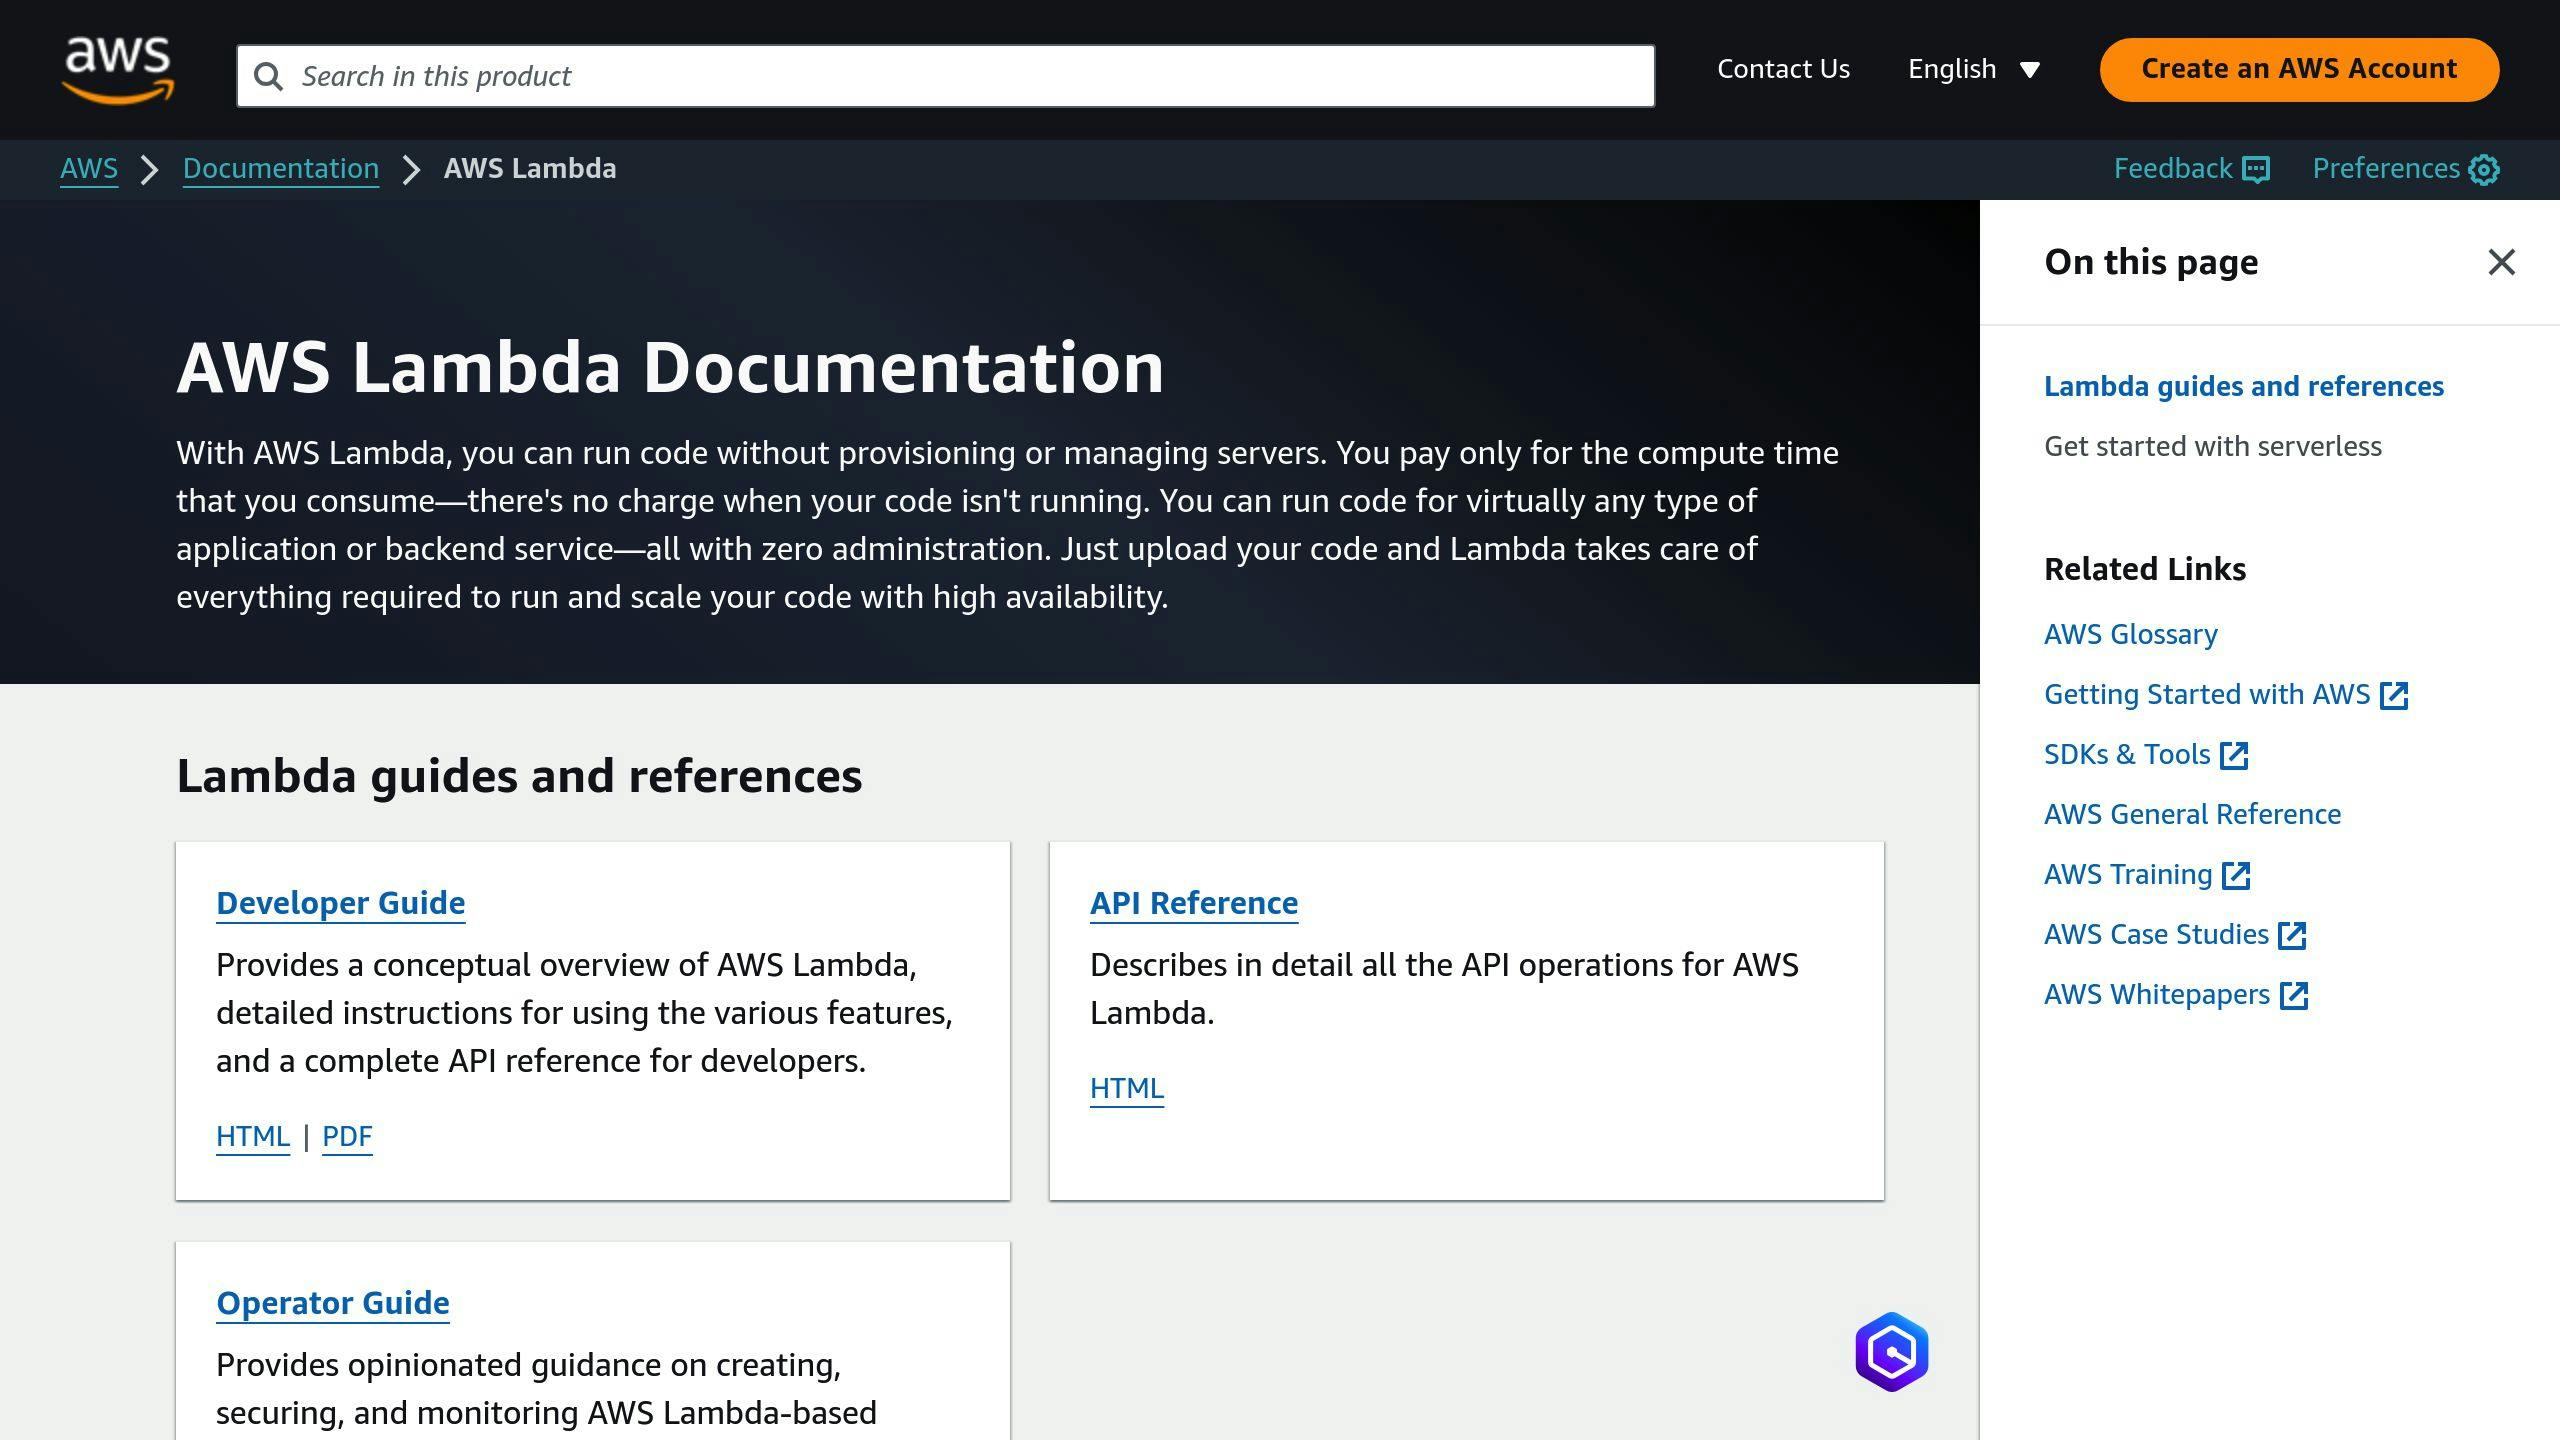Viewport: 2560px width, 1440px height.
Task: Scroll down to Operator Guide section
Action: (332, 1301)
